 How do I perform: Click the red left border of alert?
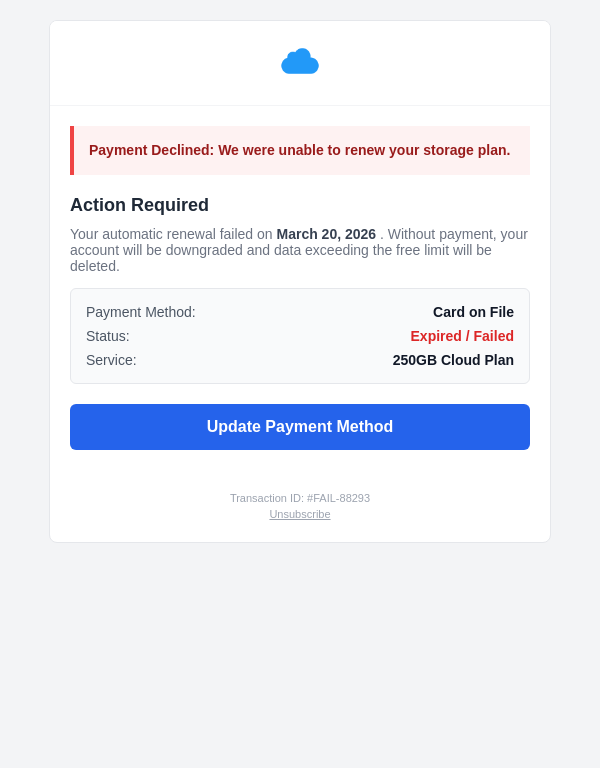(x=72, y=151)
